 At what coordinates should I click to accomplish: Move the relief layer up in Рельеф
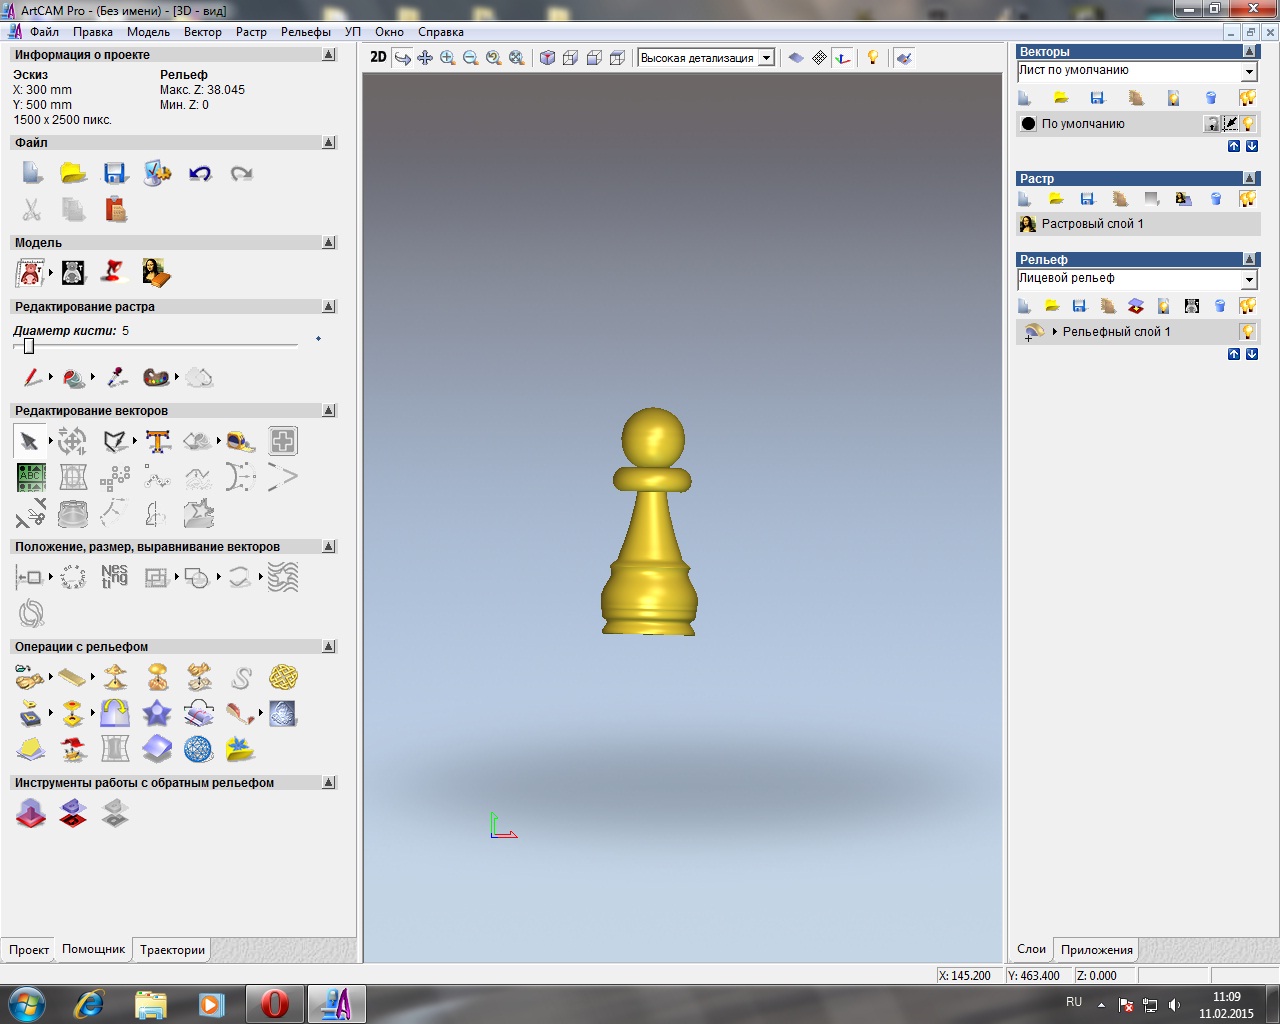click(x=1234, y=354)
